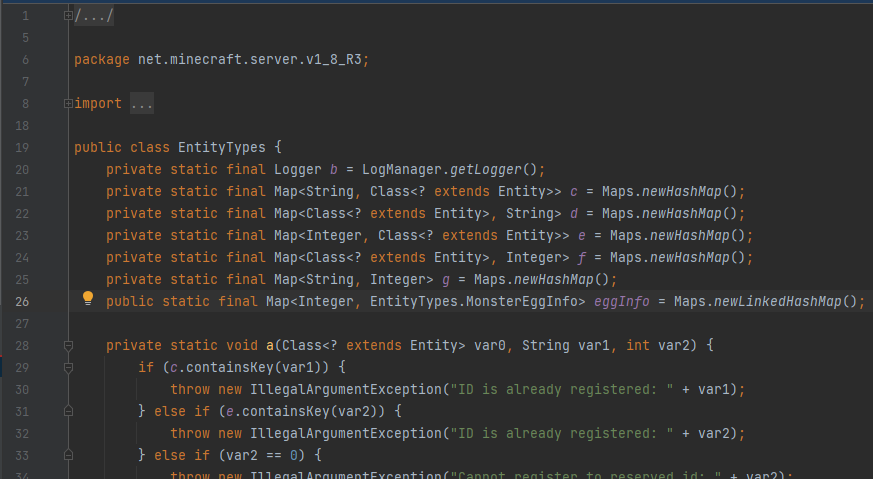
Task: Click class name EntityTypes on line 19
Action: (222, 148)
